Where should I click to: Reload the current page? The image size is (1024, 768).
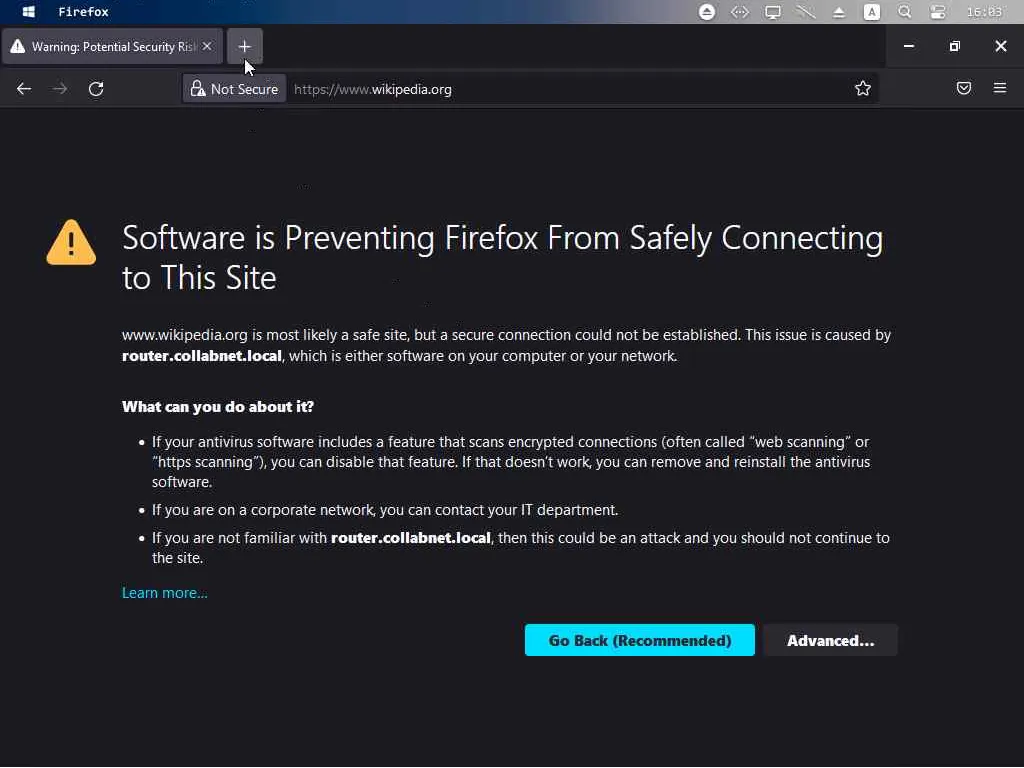click(96, 89)
